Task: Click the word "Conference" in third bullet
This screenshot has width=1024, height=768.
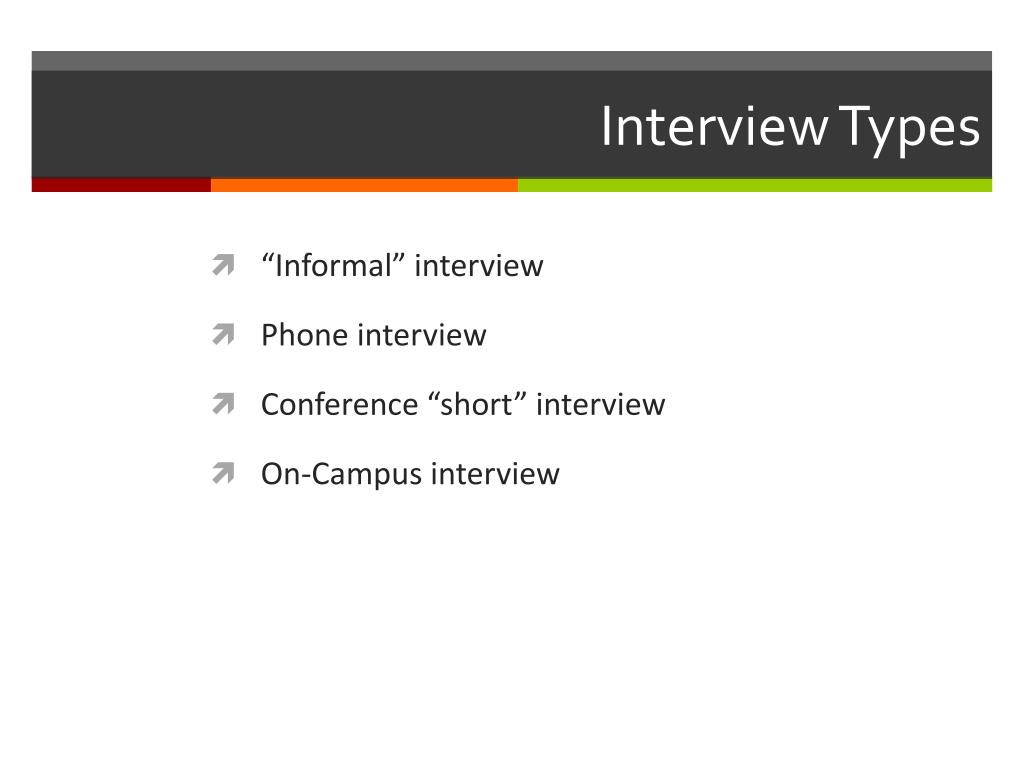Action: point(340,404)
